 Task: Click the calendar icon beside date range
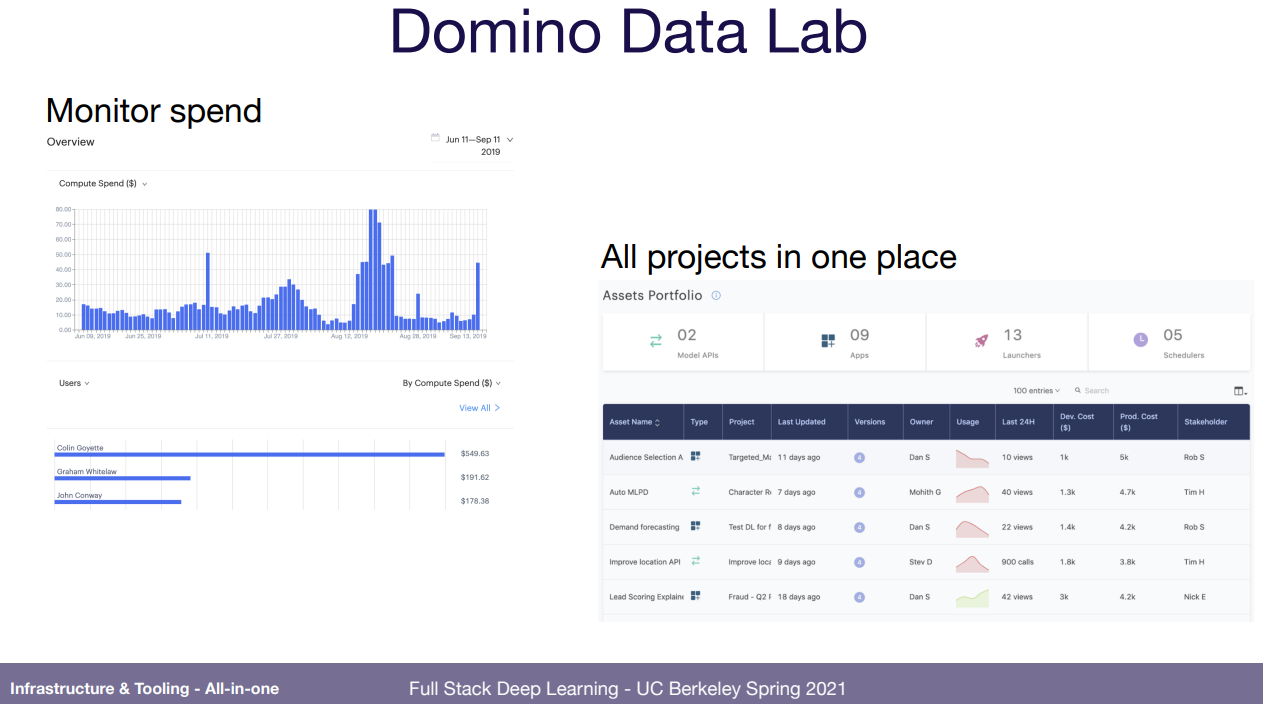tap(435, 138)
